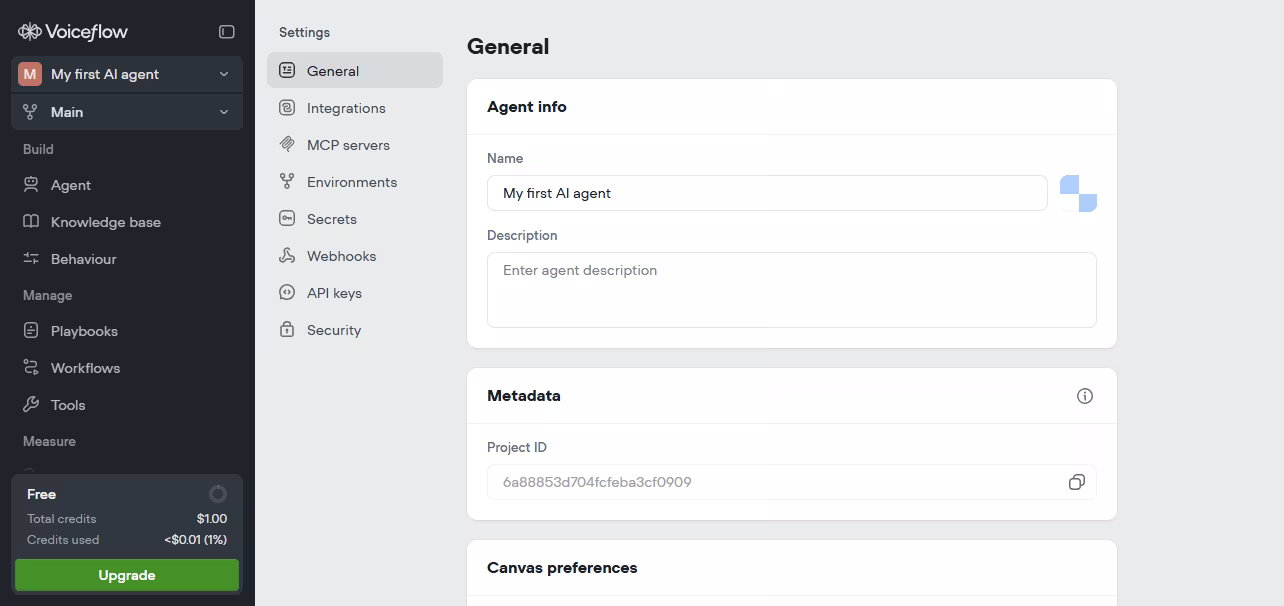Click the Agent robot icon
This screenshot has height=606, width=1284.
click(31, 185)
